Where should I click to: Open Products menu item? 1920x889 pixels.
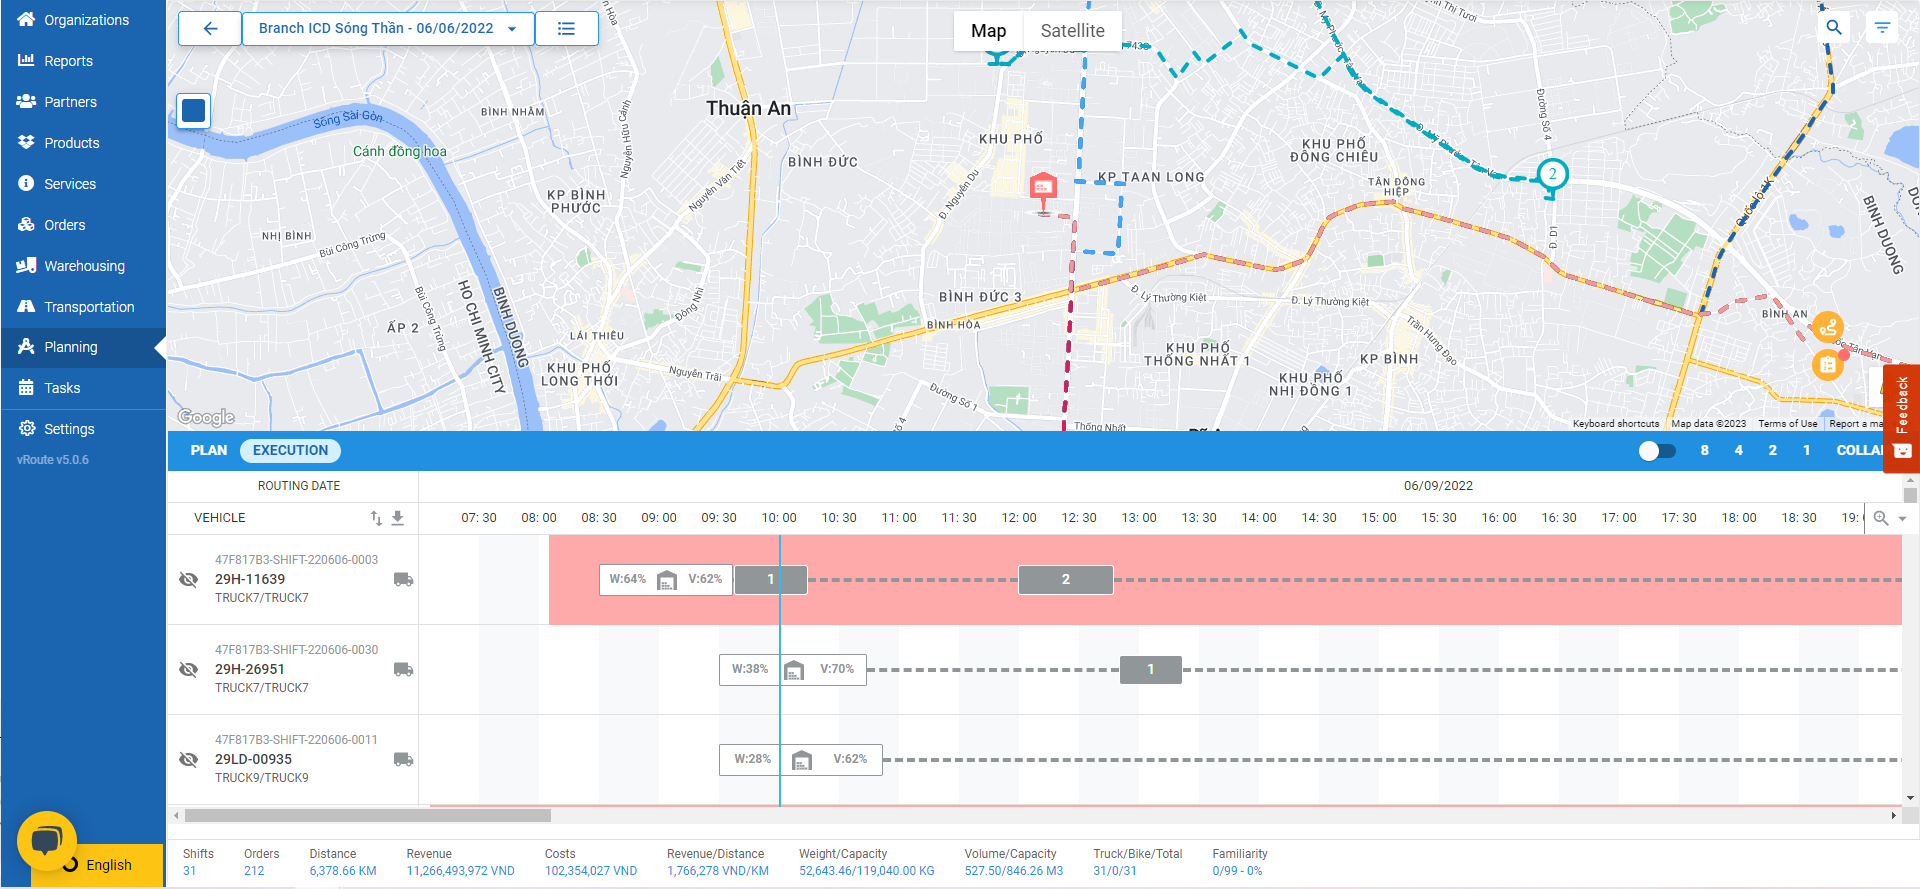click(x=83, y=143)
